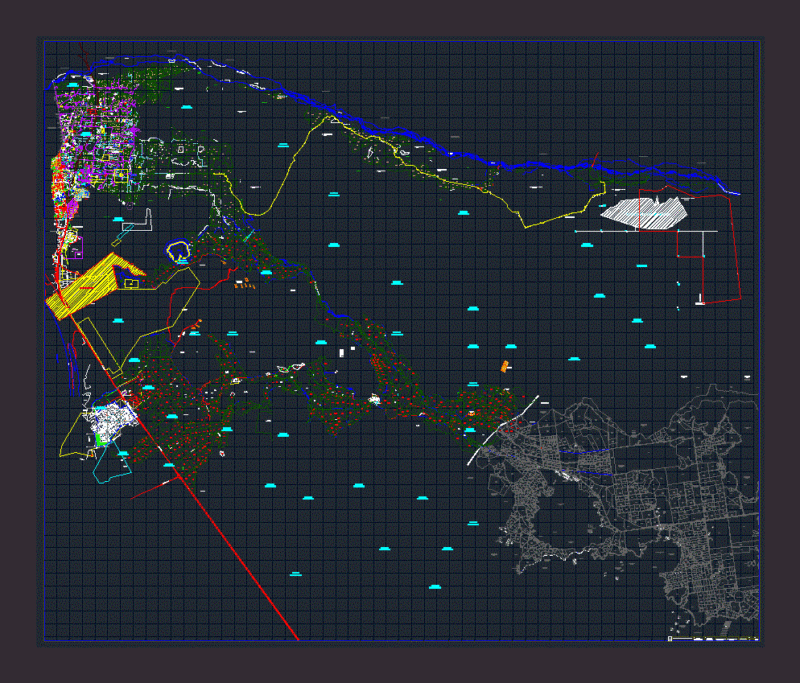Image resolution: width=800 pixels, height=683 pixels.
Task: Click the small yellow square in upper left
Action: tap(121, 176)
